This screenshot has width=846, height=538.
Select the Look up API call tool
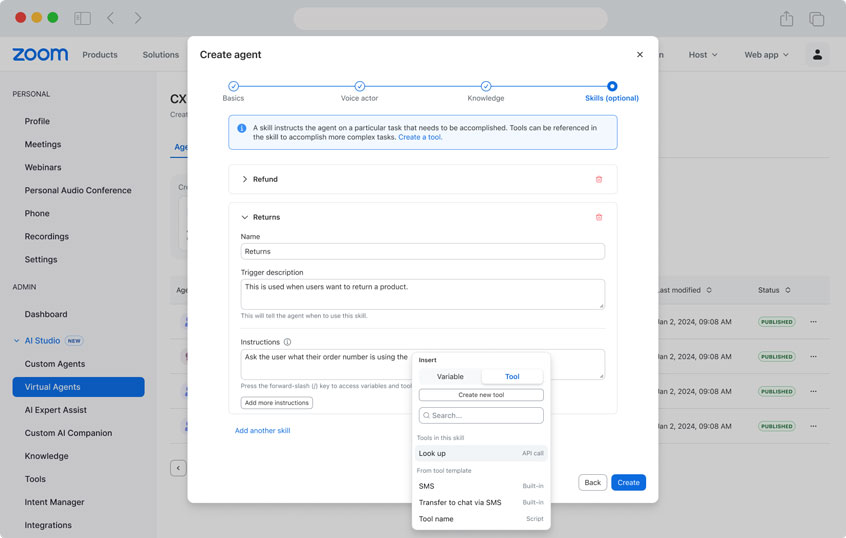(481, 453)
